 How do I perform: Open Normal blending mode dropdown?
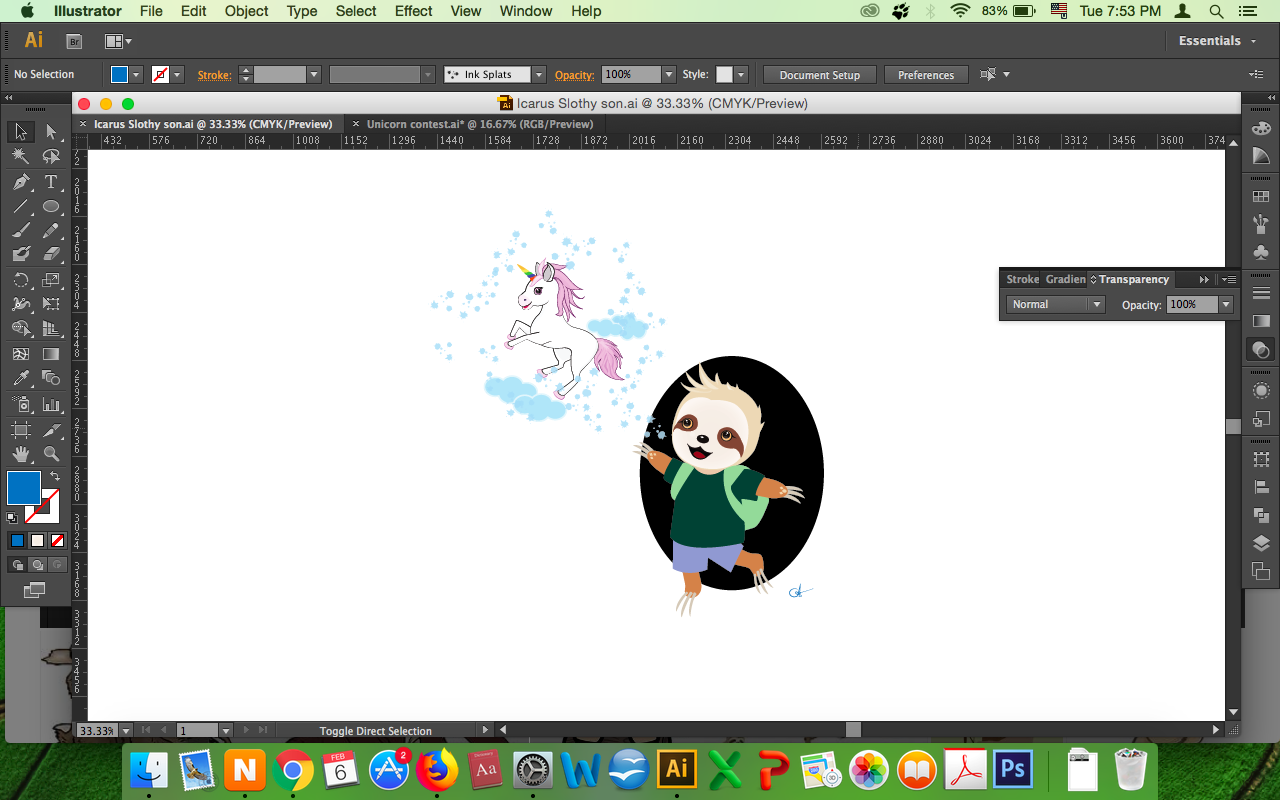1055,305
